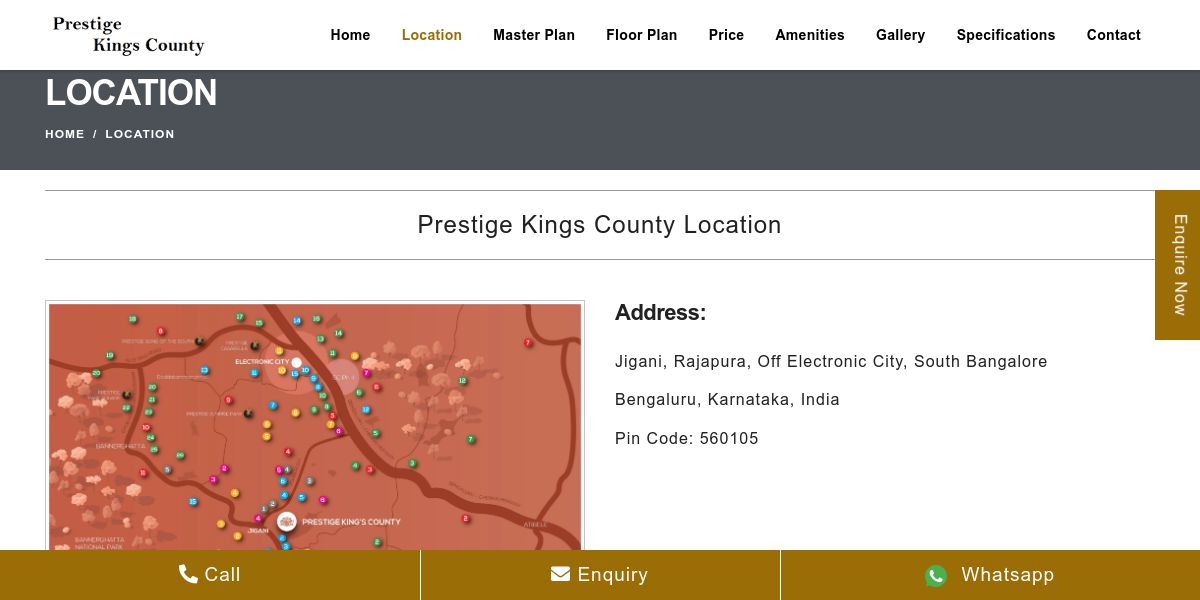Click the green WhatsApp icon

pos(936,575)
